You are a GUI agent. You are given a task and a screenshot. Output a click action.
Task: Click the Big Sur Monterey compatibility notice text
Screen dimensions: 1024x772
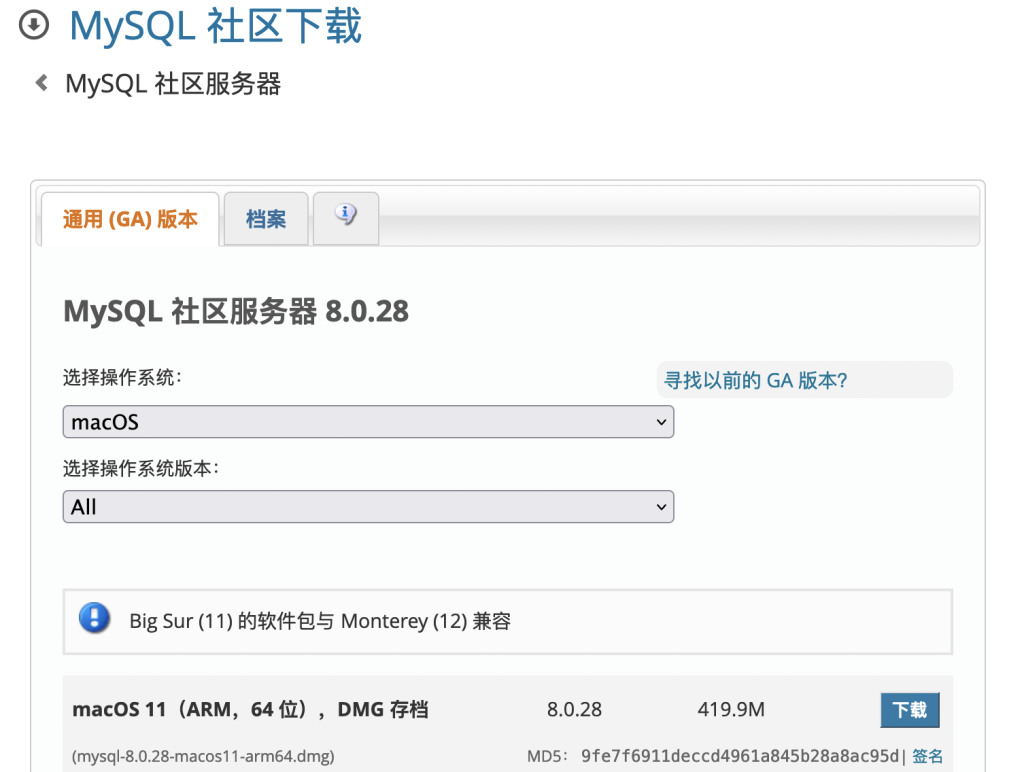coord(320,620)
